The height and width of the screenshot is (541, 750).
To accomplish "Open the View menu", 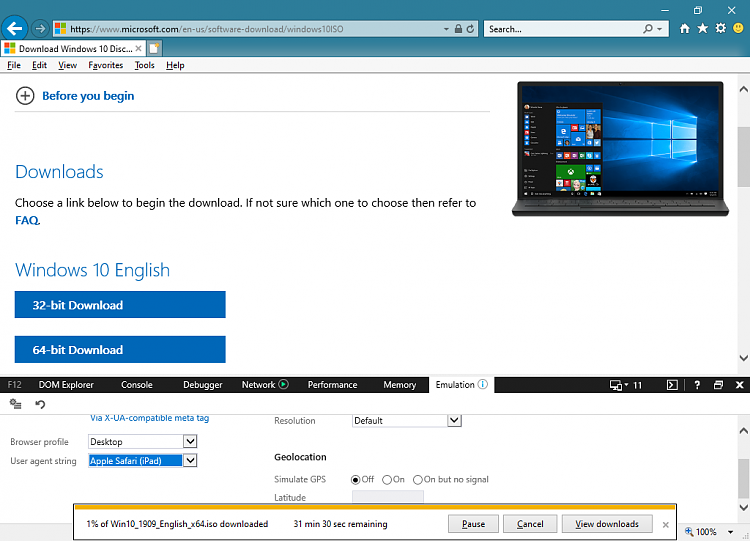I will click(x=67, y=65).
